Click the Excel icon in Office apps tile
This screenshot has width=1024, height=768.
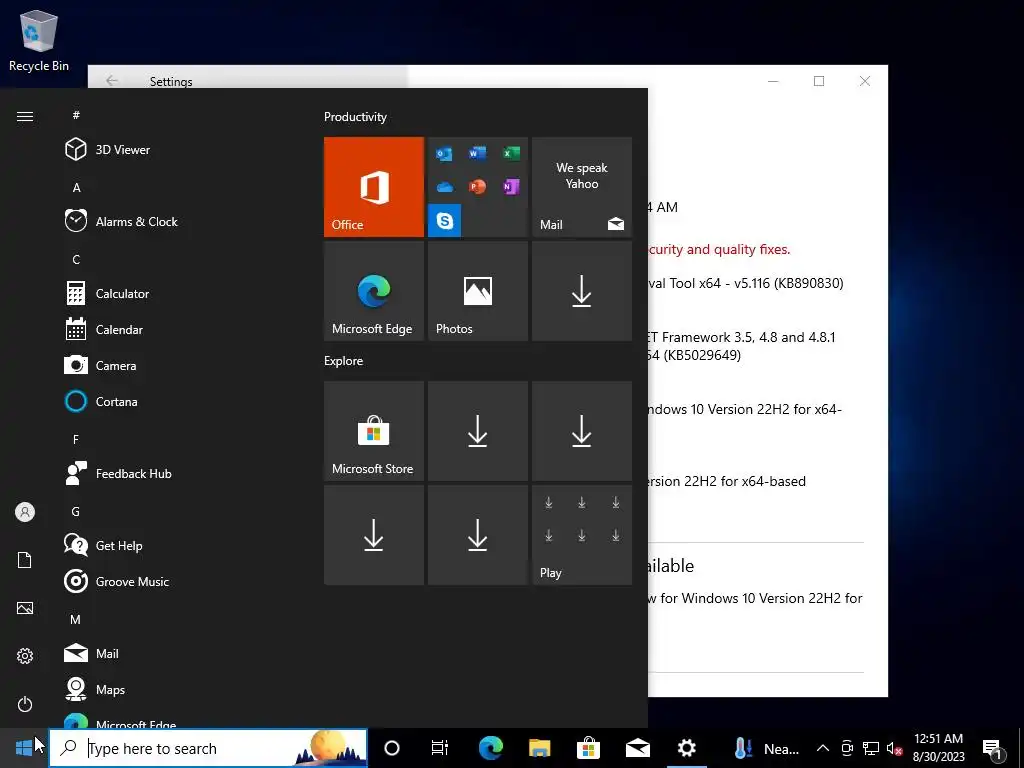click(511, 153)
